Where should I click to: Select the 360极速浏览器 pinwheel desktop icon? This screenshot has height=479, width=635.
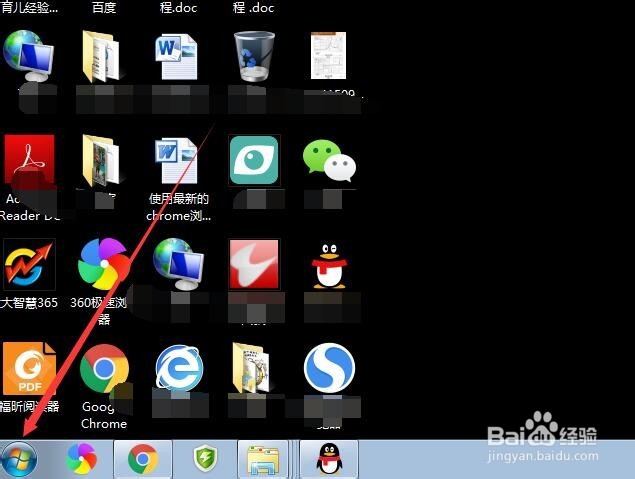click(104, 264)
